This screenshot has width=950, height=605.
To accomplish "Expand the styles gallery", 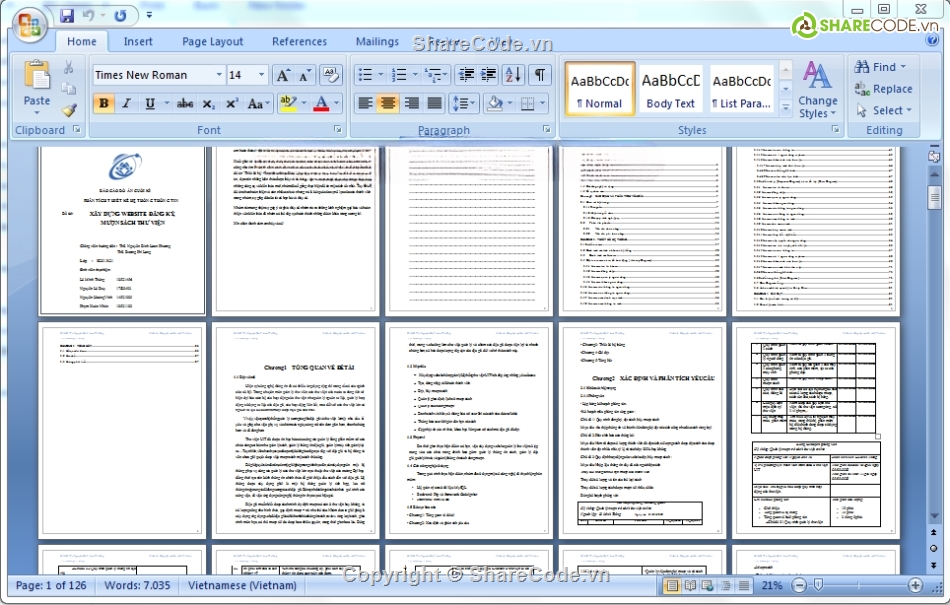I will coord(786,108).
